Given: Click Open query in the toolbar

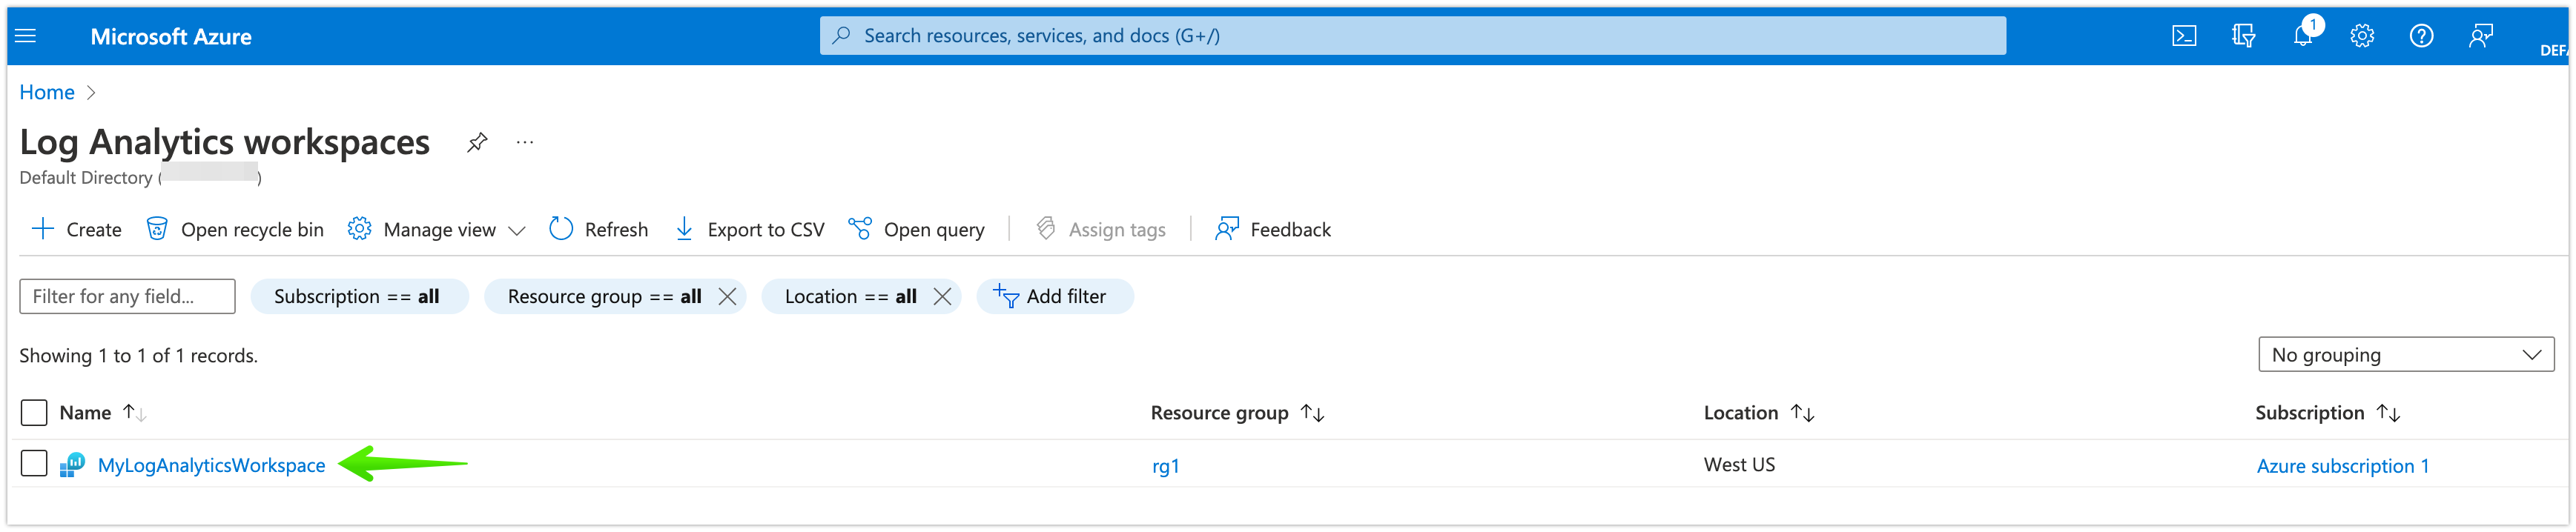Looking at the screenshot, I should point(916,229).
